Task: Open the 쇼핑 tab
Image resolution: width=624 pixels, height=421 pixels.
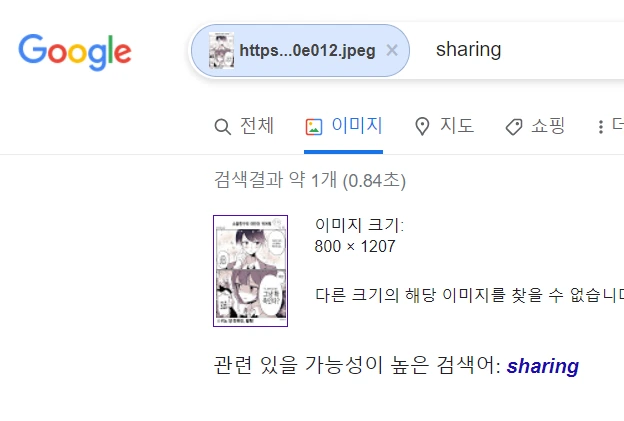Action: pos(548,126)
